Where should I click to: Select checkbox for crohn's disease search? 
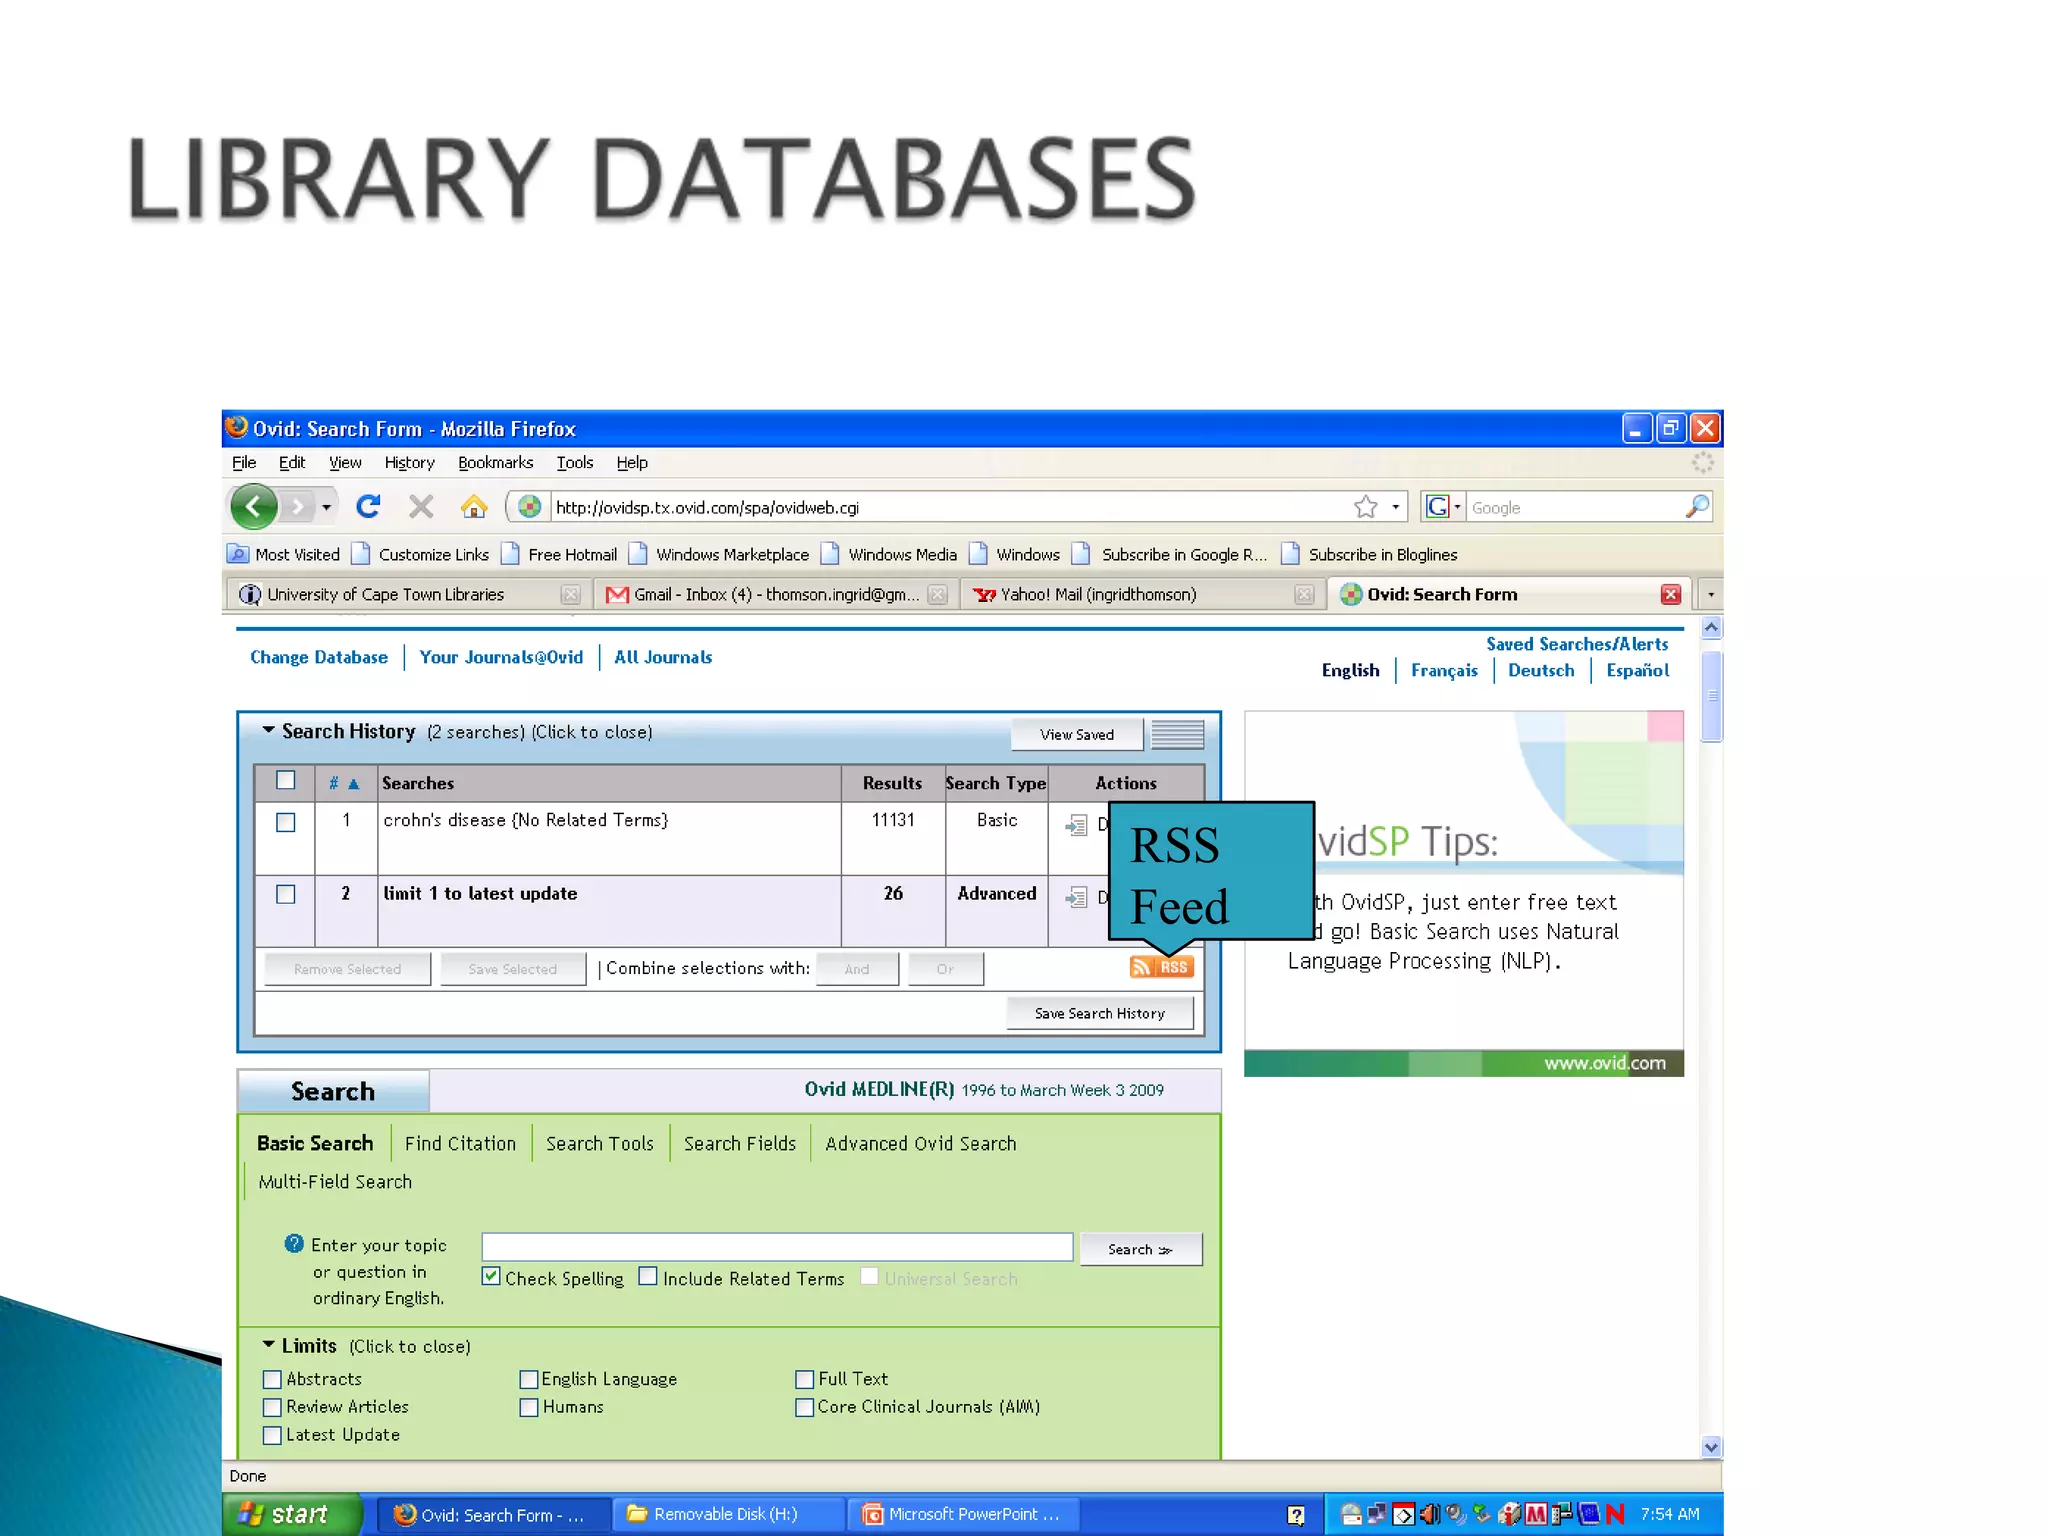pyautogui.click(x=286, y=822)
